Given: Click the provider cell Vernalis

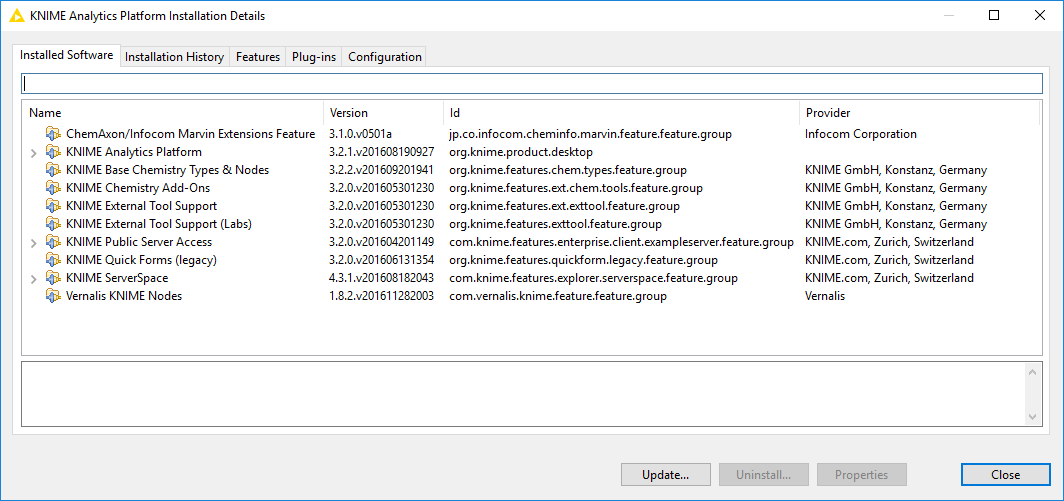Looking at the screenshot, I should click(824, 296).
